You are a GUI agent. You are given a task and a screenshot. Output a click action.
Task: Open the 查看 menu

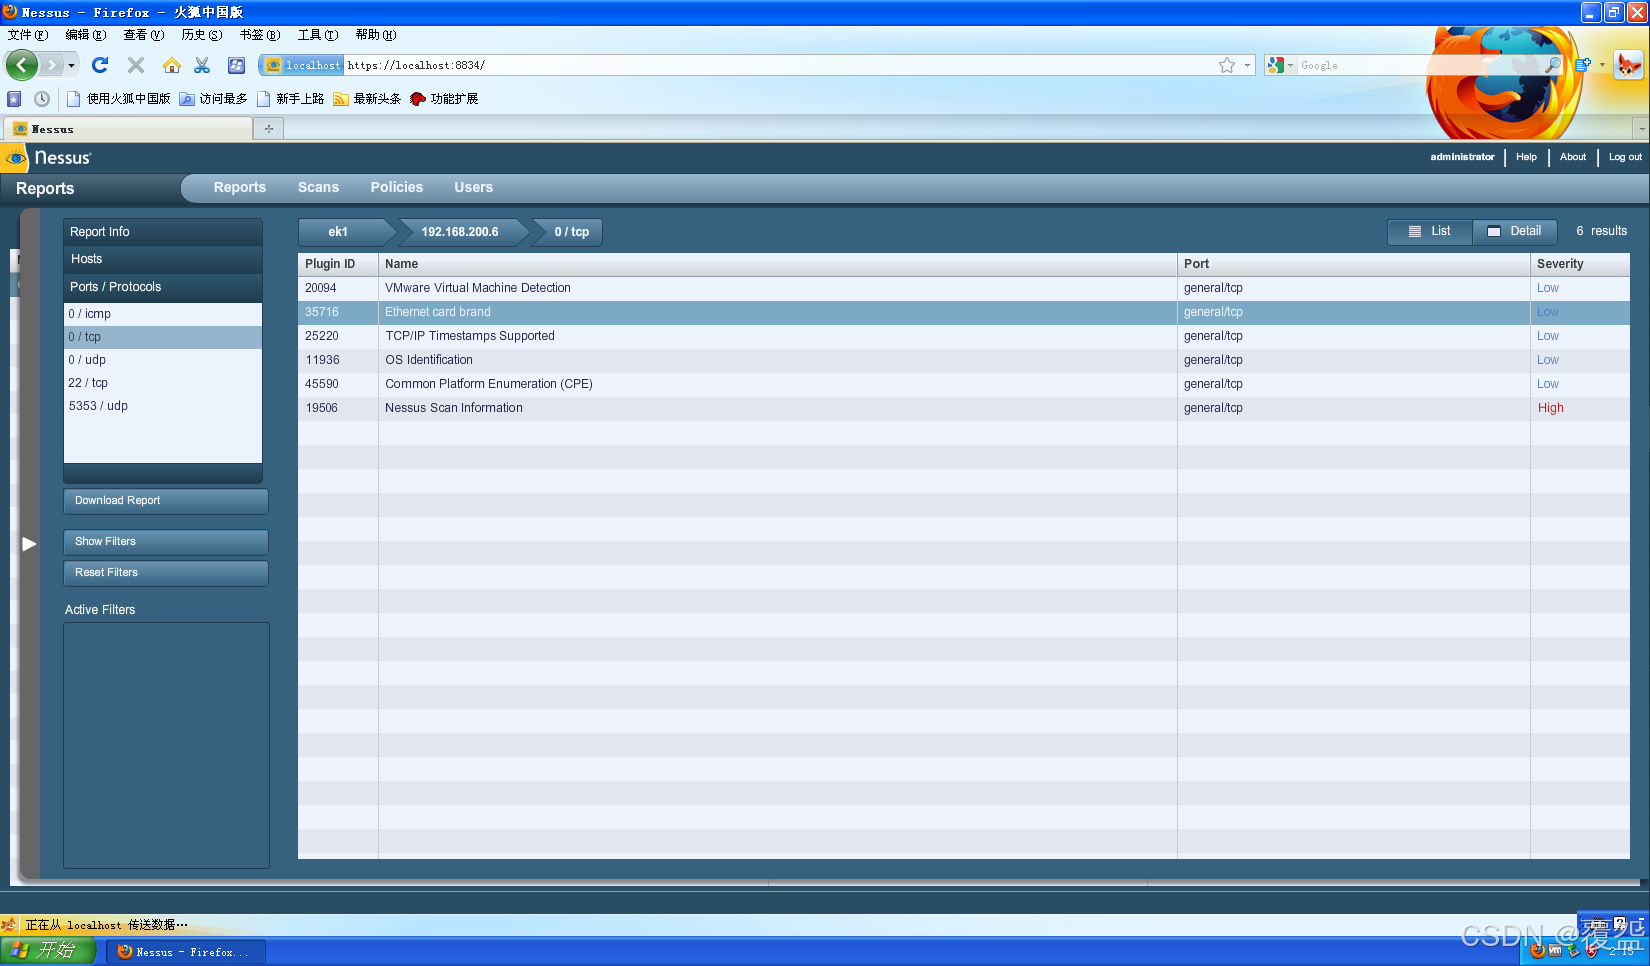click(144, 35)
